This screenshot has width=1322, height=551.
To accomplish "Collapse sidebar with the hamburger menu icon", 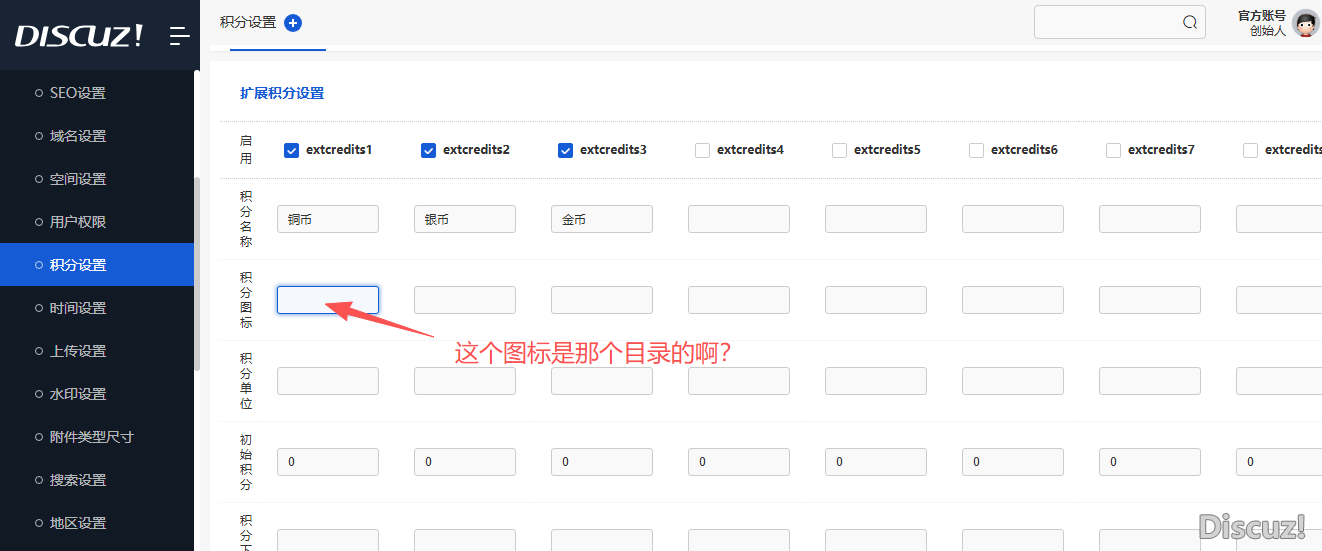I will point(179,36).
